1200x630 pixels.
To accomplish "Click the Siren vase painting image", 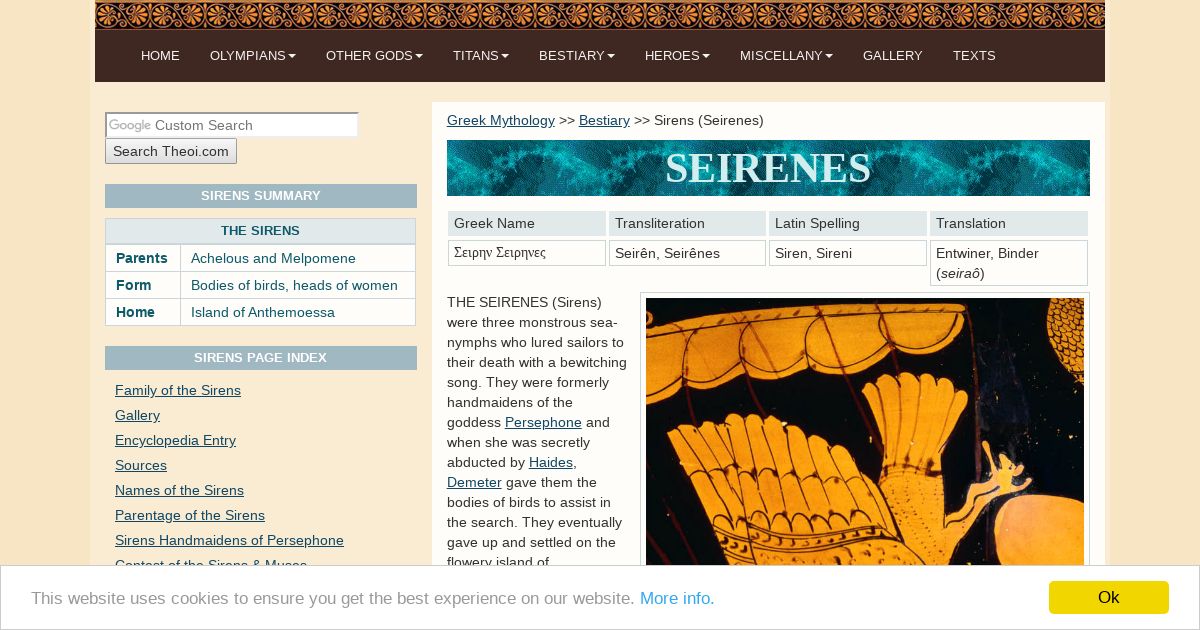I will tap(865, 432).
